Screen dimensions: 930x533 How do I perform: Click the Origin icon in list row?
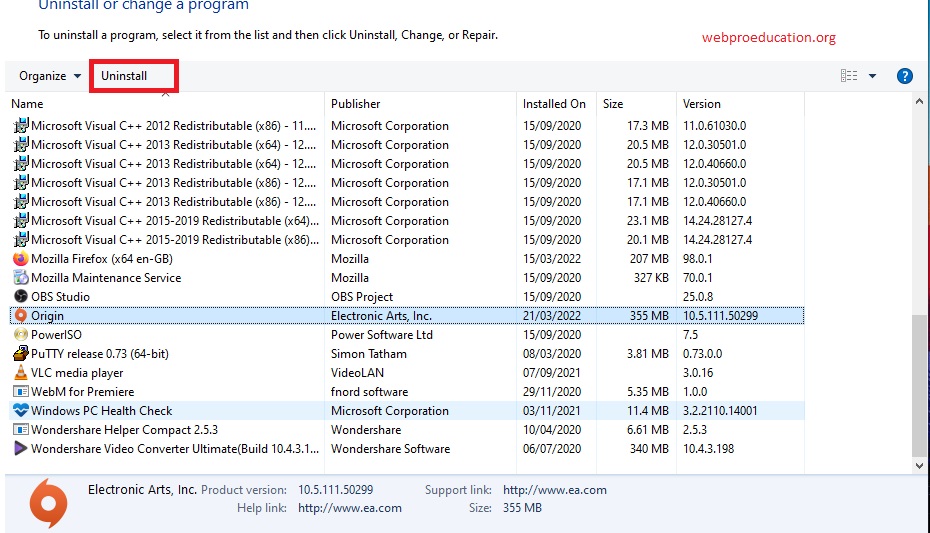20,315
